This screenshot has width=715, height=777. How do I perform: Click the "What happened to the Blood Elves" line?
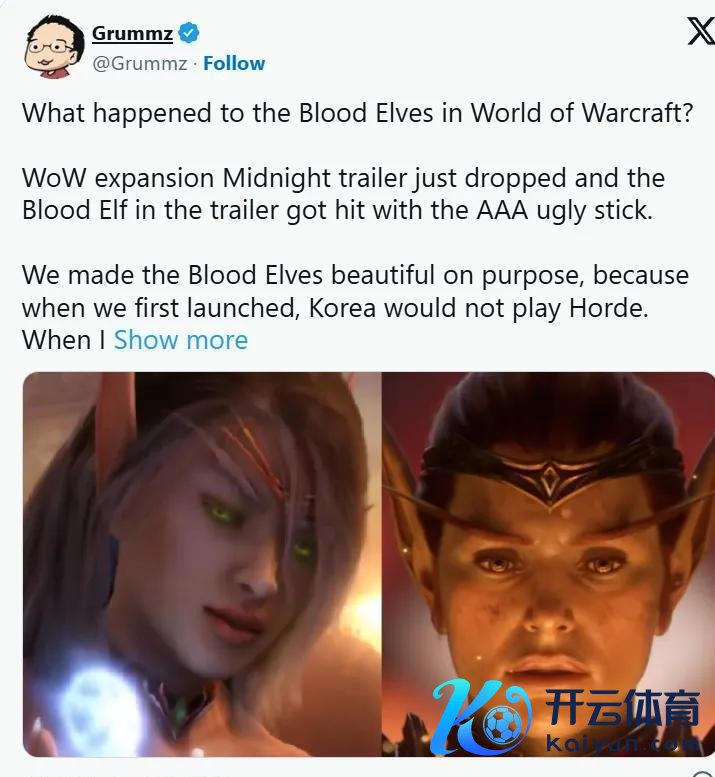[357, 113]
